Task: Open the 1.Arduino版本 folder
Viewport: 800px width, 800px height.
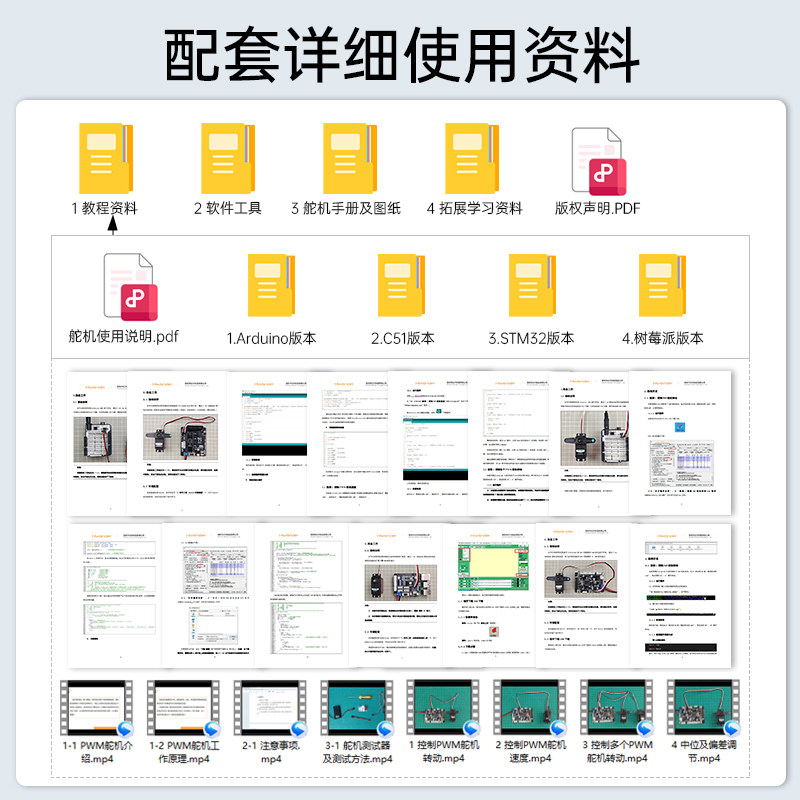Action: (271, 285)
